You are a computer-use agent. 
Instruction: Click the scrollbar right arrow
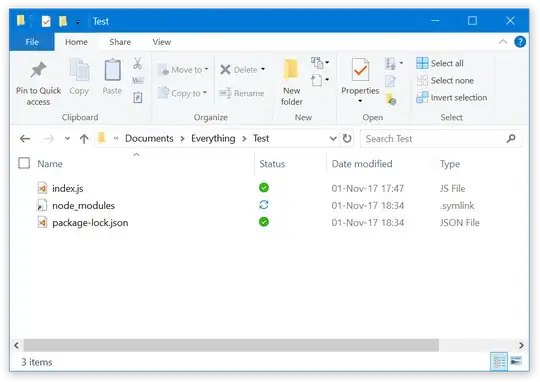(521, 345)
